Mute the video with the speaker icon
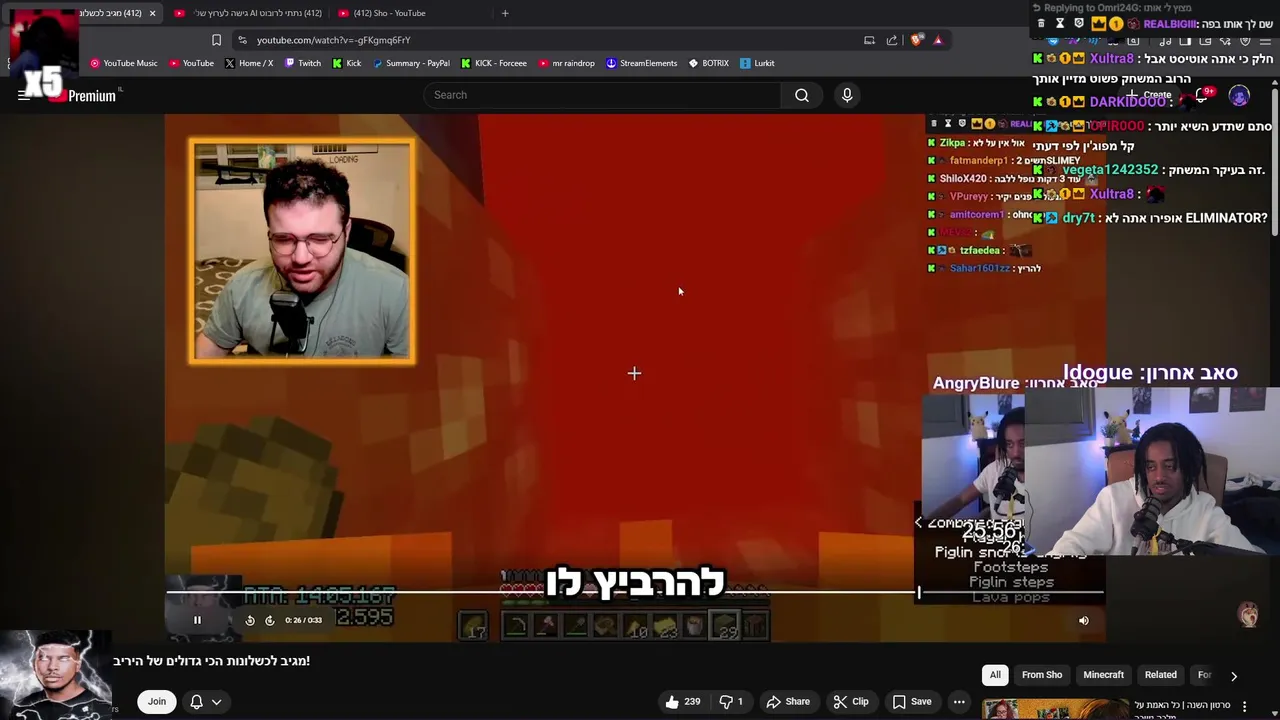Screen dimensions: 1280x720 pyautogui.click(x=1083, y=620)
